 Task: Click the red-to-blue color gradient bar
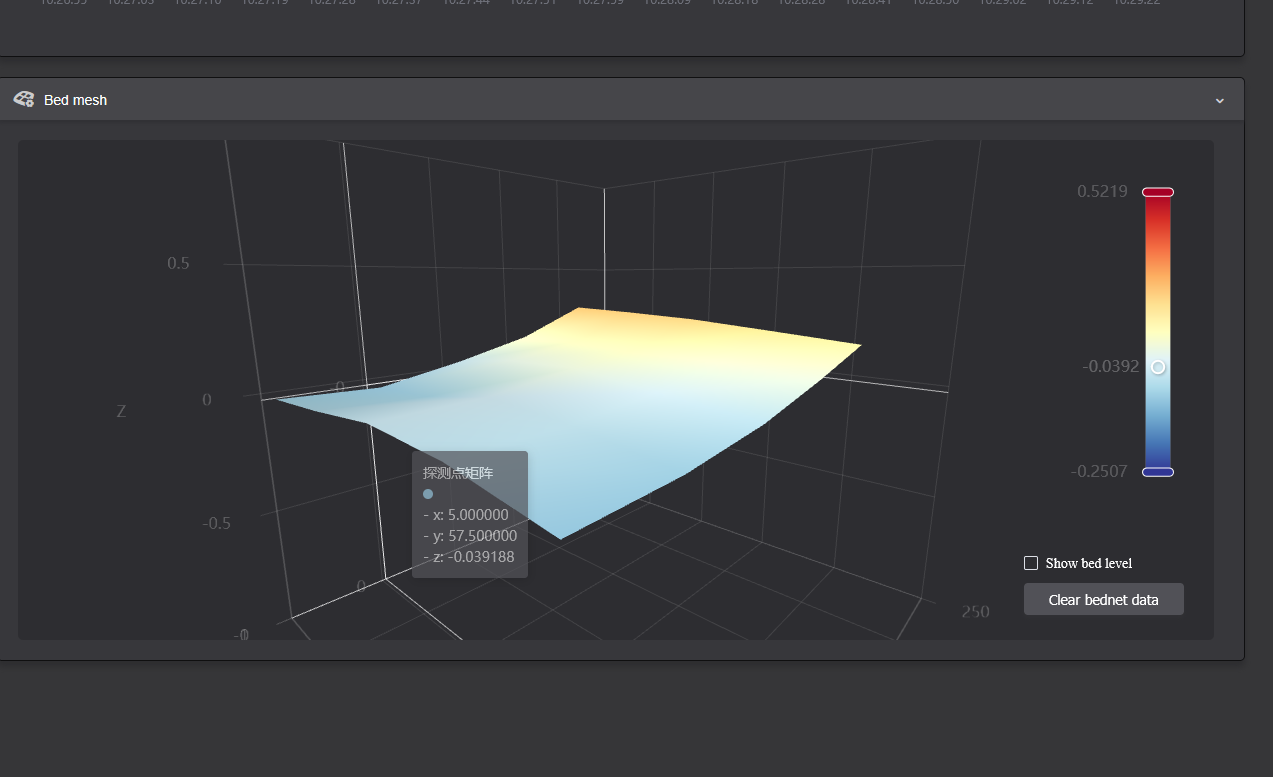pos(1158,332)
